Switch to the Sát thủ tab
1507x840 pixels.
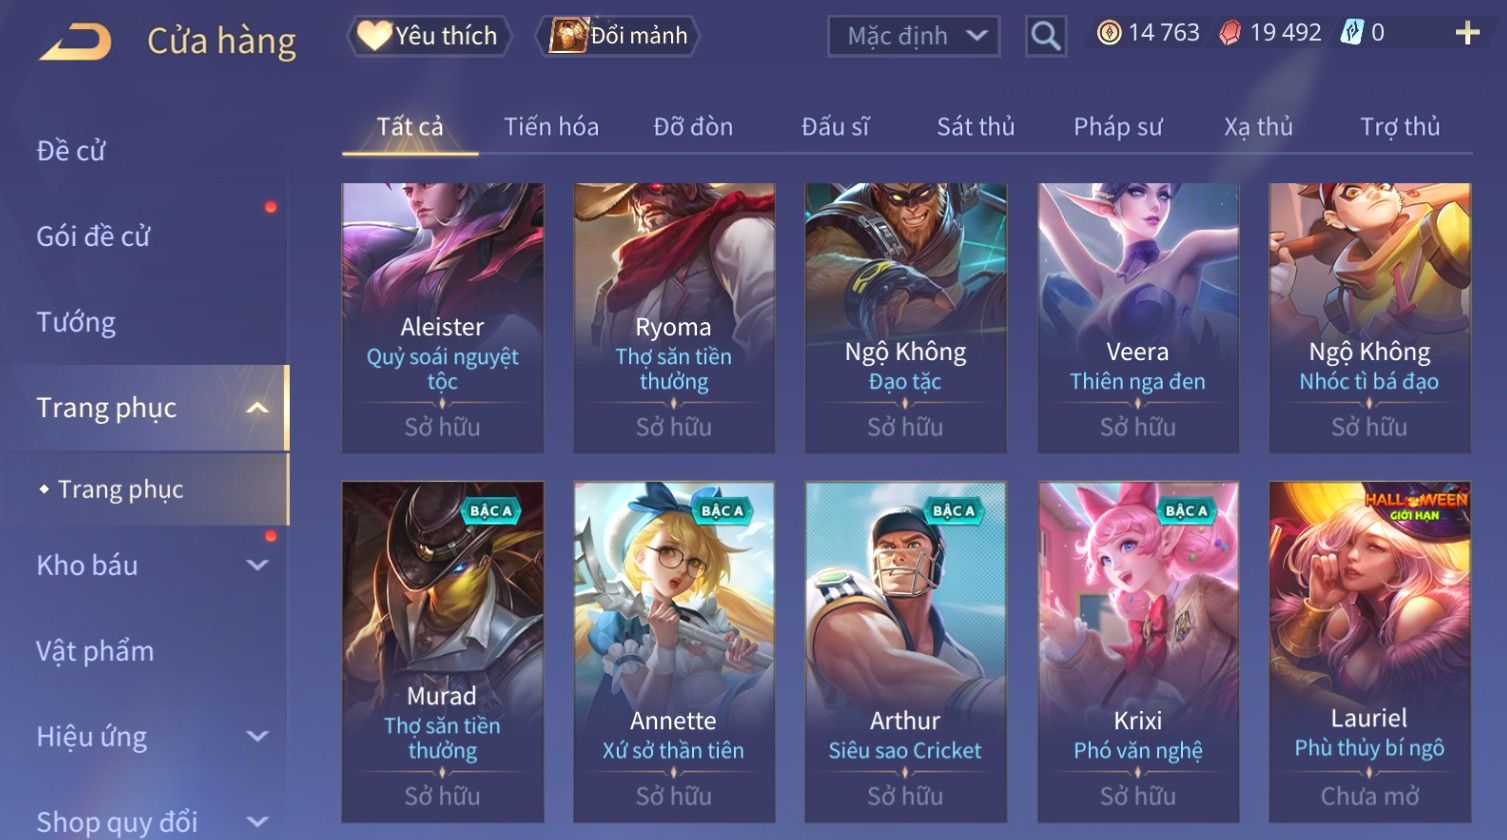(x=975, y=127)
